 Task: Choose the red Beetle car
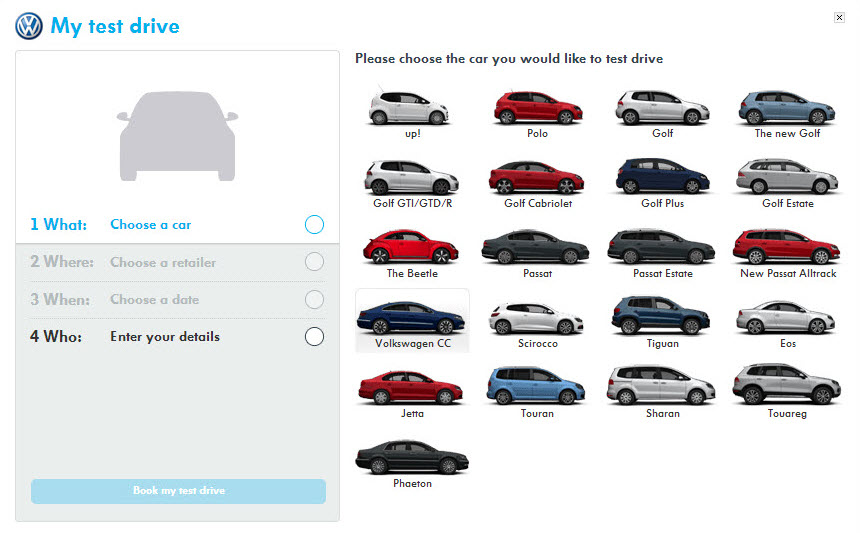411,246
